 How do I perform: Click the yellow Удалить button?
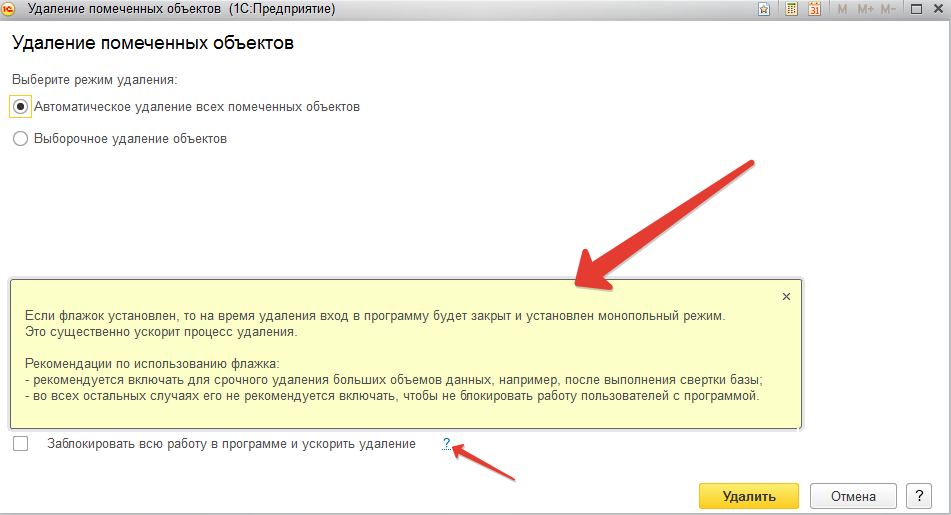point(748,496)
